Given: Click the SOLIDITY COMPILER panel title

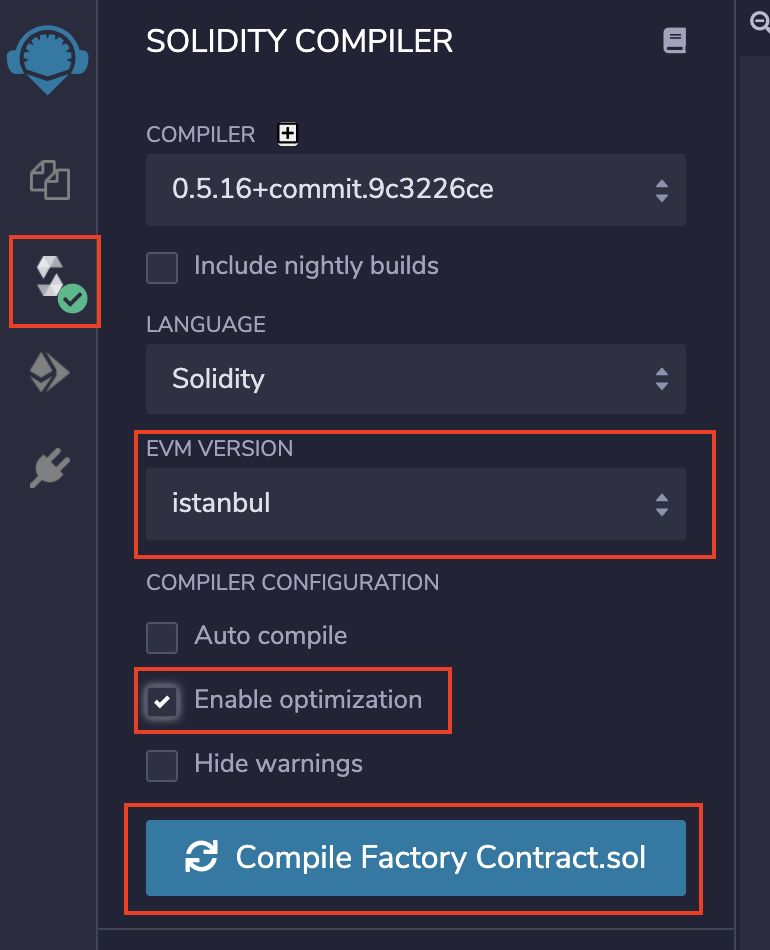Looking at the screenshot, I should [x=299, y=41].
